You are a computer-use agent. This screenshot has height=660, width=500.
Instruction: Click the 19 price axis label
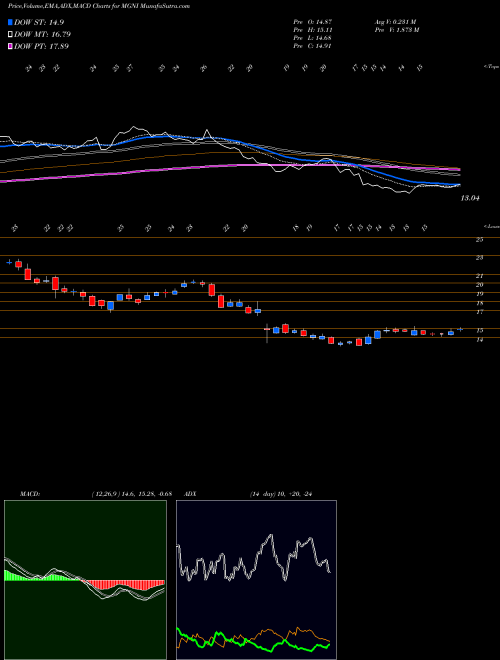[479, 294]
